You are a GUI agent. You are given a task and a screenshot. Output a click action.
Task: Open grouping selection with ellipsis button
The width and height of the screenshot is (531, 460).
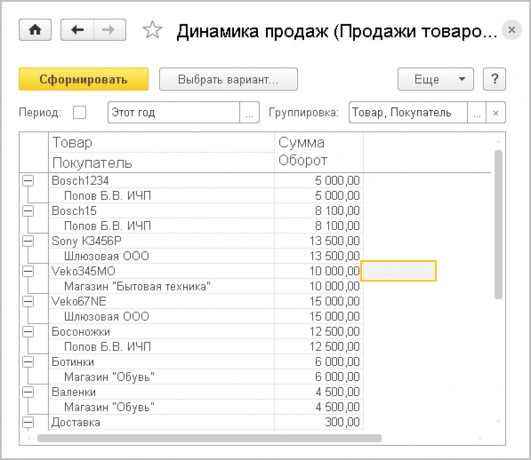477,112
